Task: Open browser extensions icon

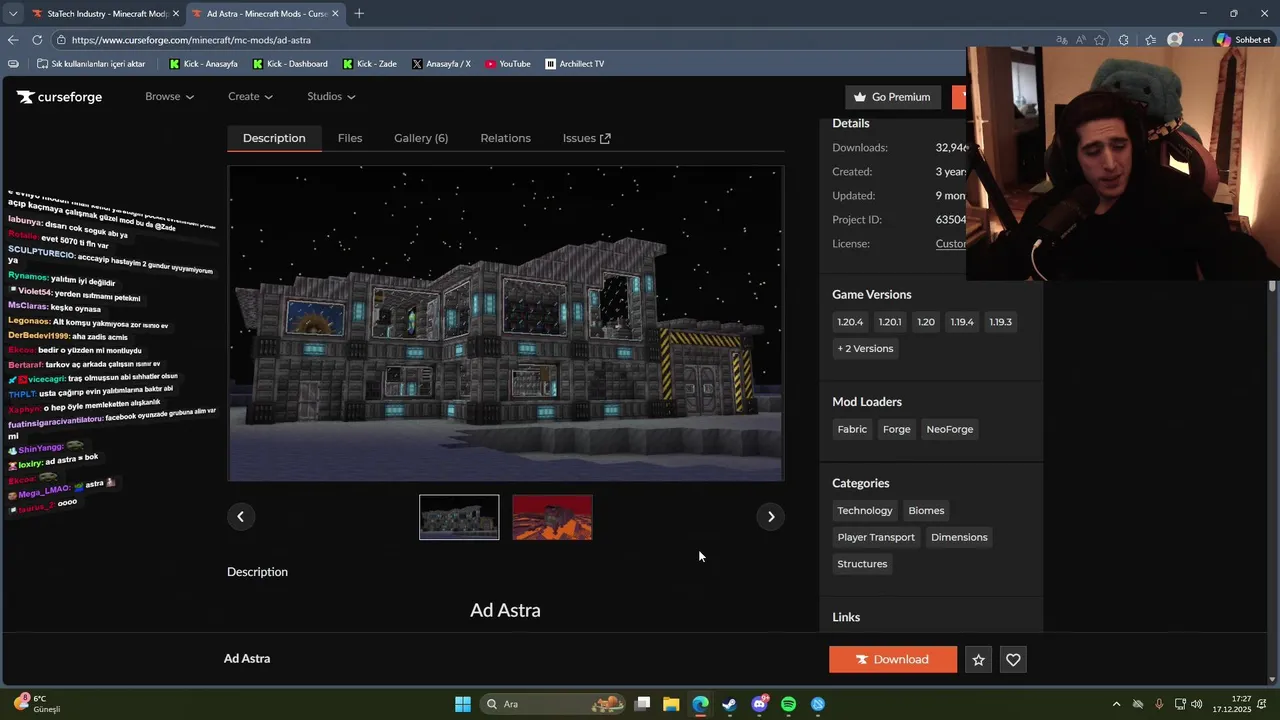Action: 1124,40
